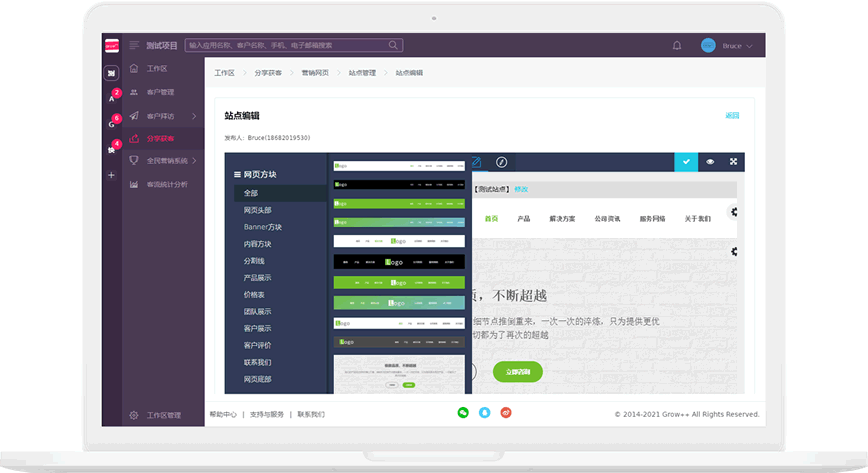
Task: Click the compass icon in editor toolbar
Action: pyautogui.click(x=502, y=162)
